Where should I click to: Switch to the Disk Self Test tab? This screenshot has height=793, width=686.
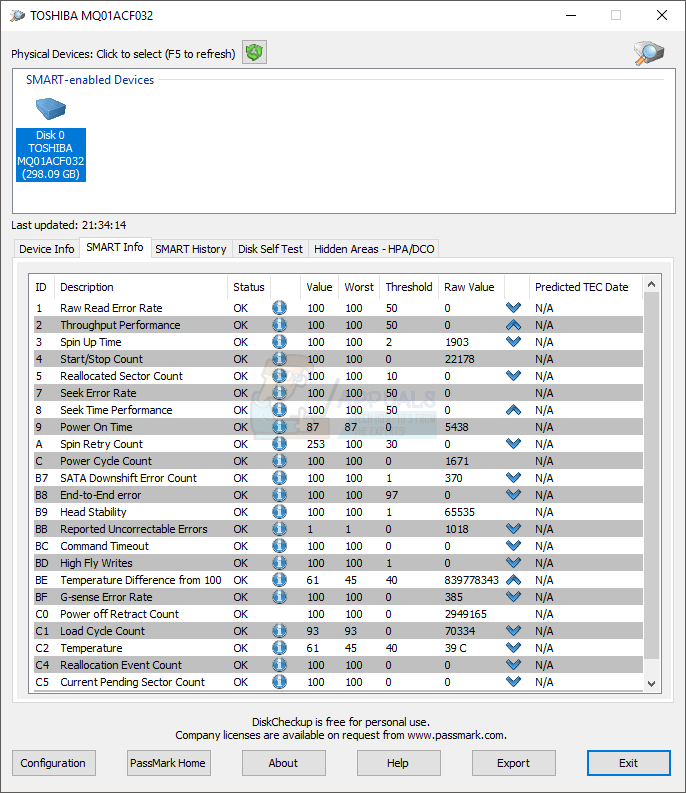270,249
